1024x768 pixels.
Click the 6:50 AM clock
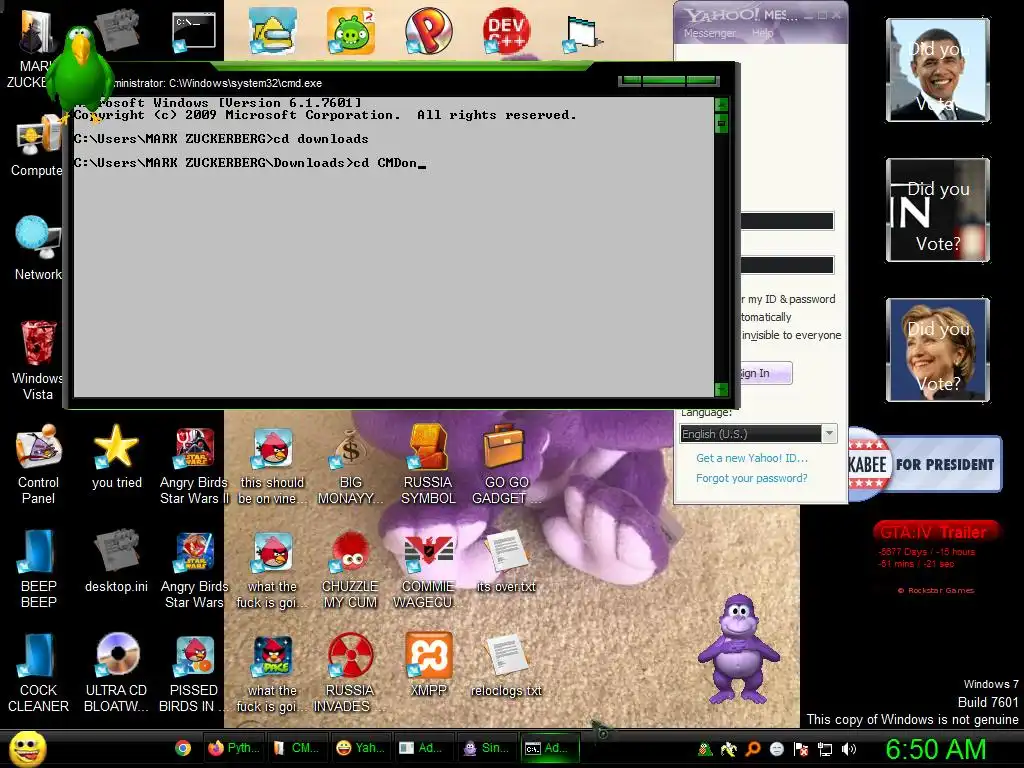click(936, 750)
